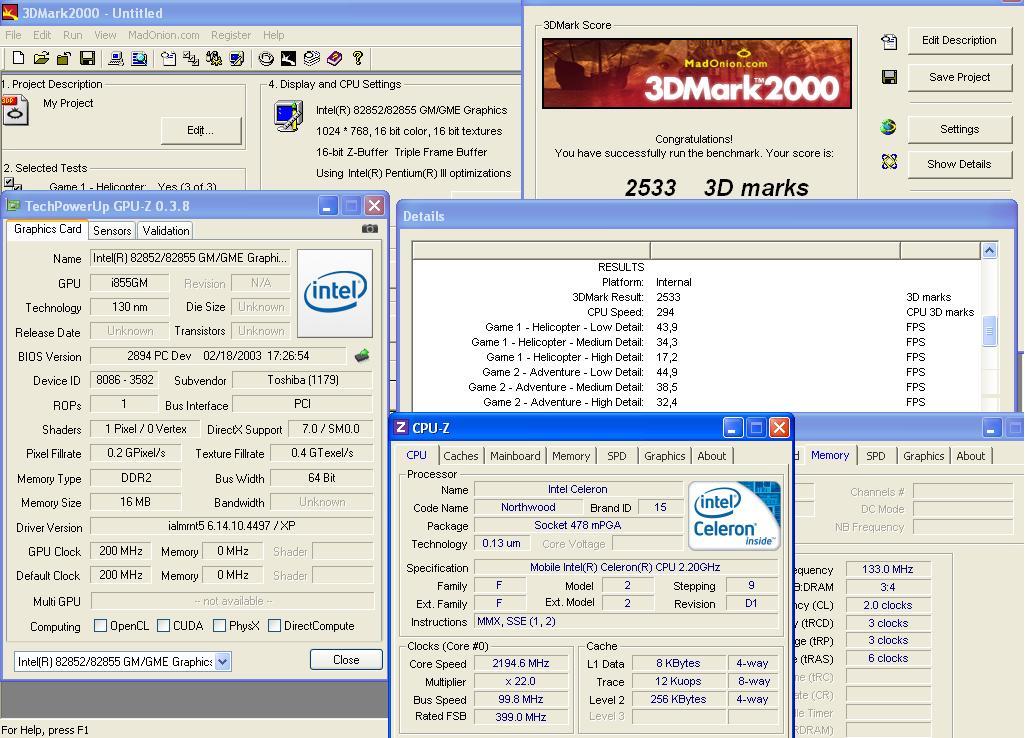Screen dimensions: 1025x738
Task: Select SPD tab in background CPU-Z window
Action: coord(876,456)
